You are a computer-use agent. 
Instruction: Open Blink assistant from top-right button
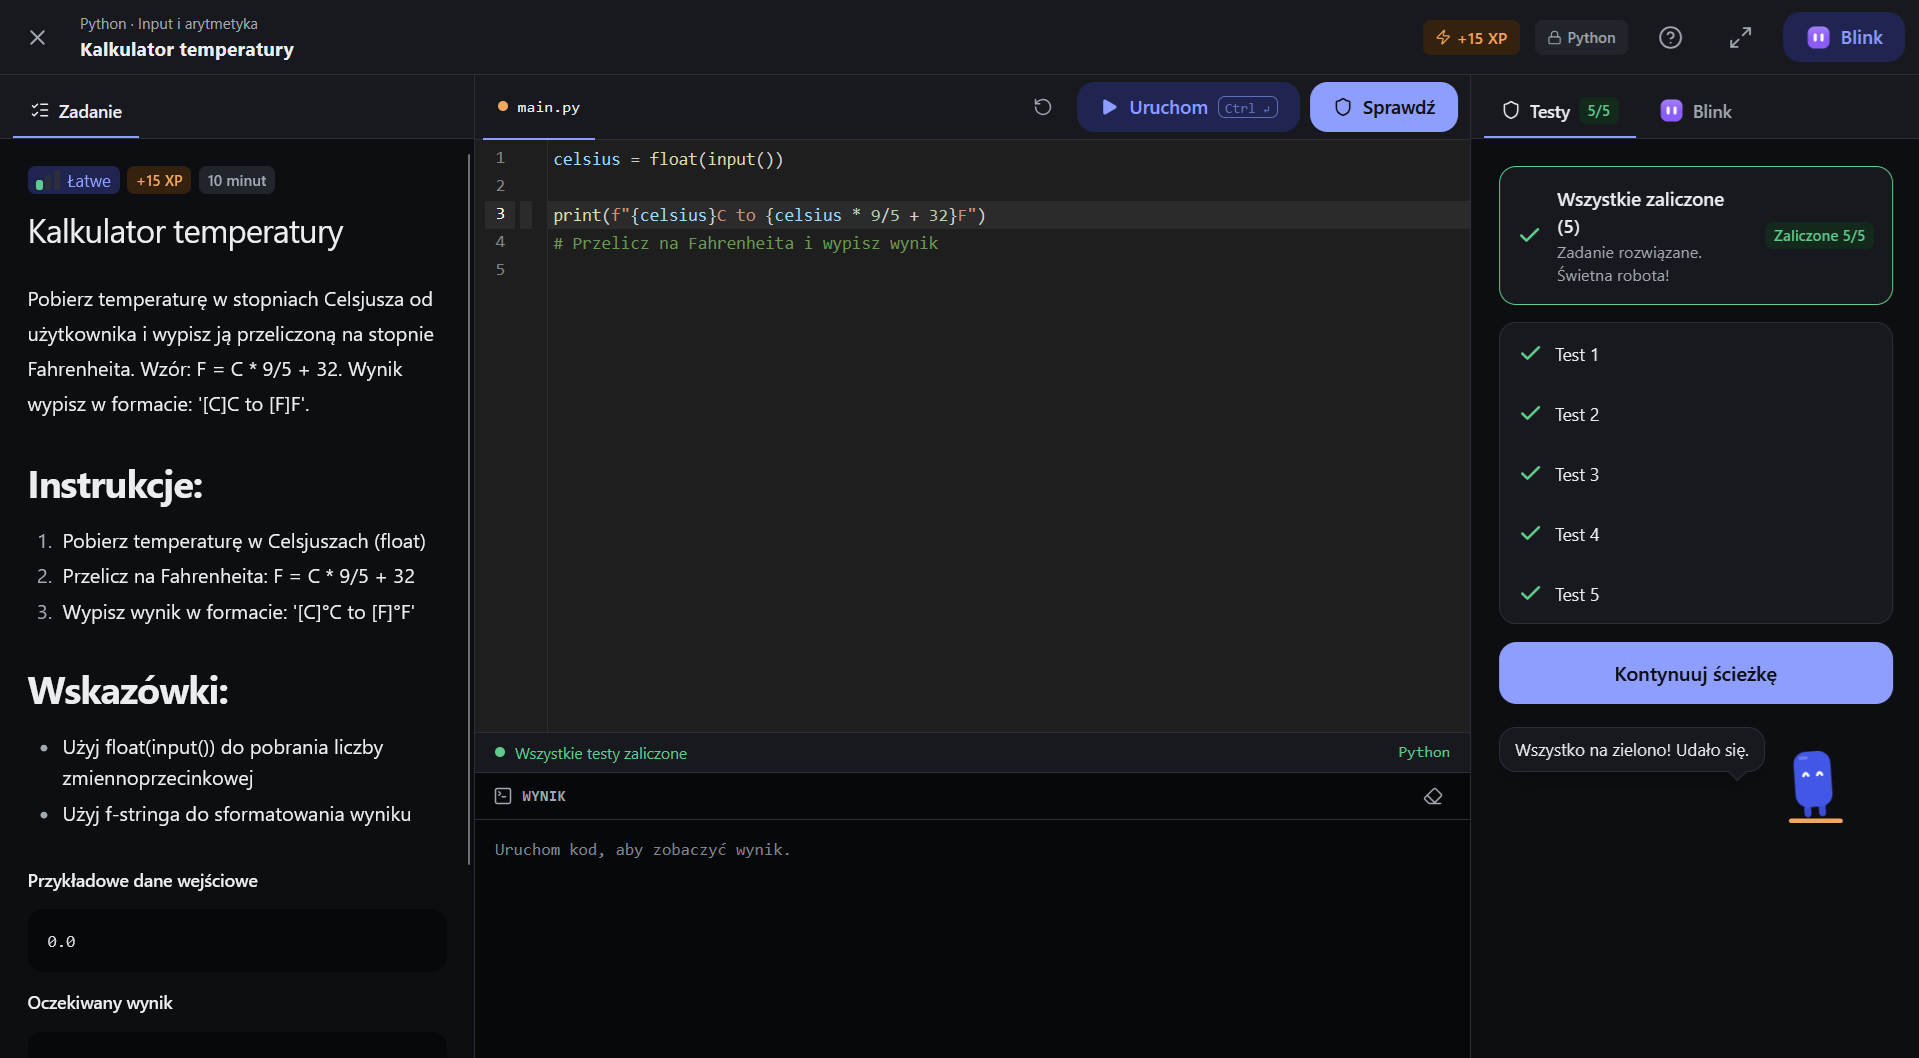coord(1843,37)
